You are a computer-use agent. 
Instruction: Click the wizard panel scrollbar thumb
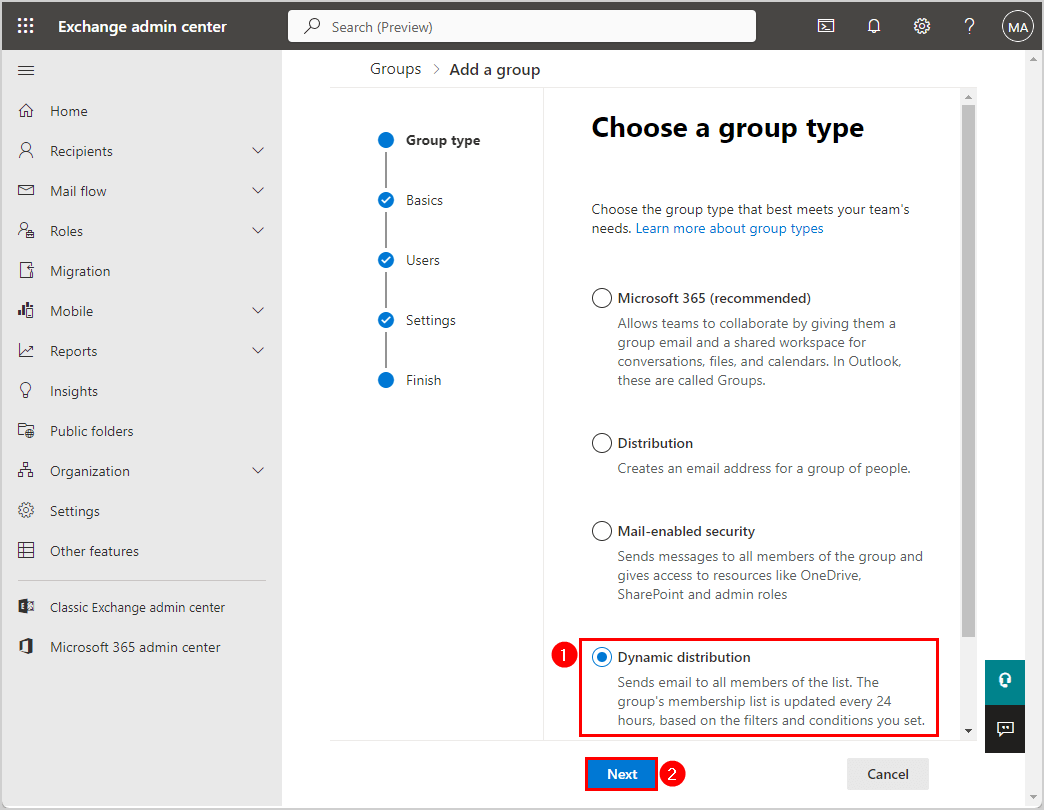tap(968, 370)
